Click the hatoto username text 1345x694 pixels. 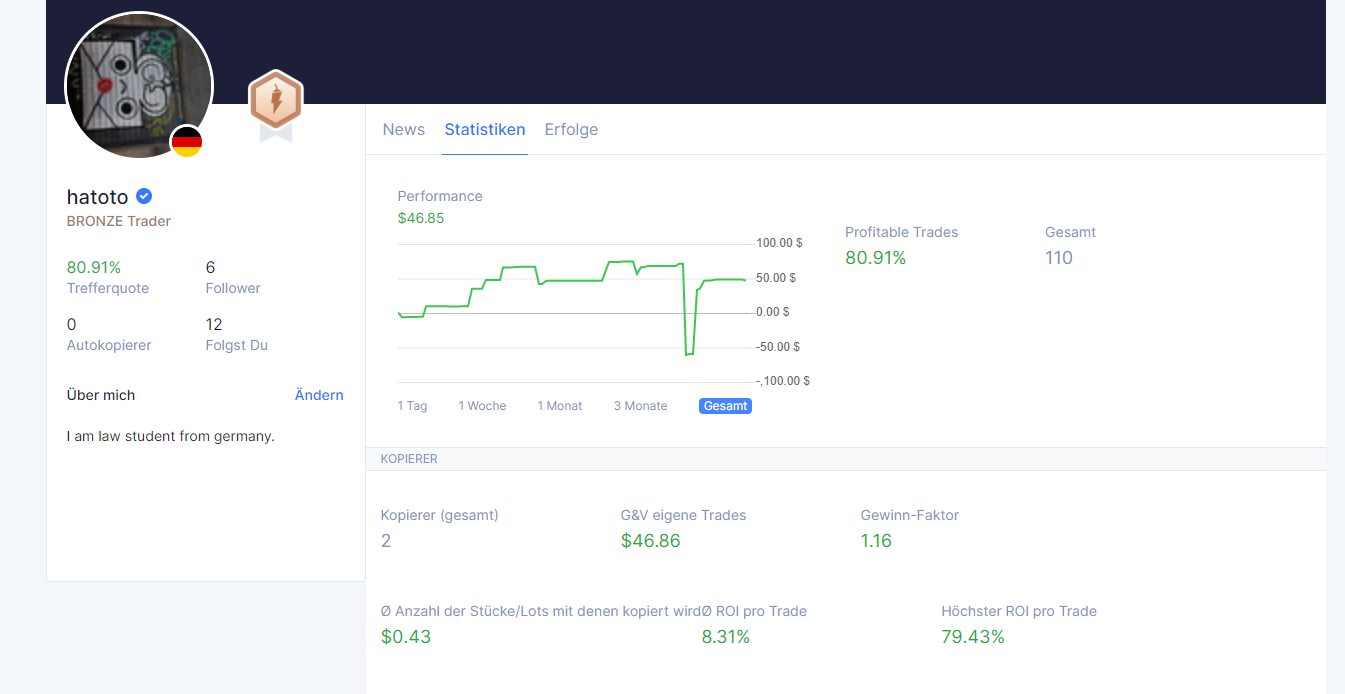[x=98, y=197]
